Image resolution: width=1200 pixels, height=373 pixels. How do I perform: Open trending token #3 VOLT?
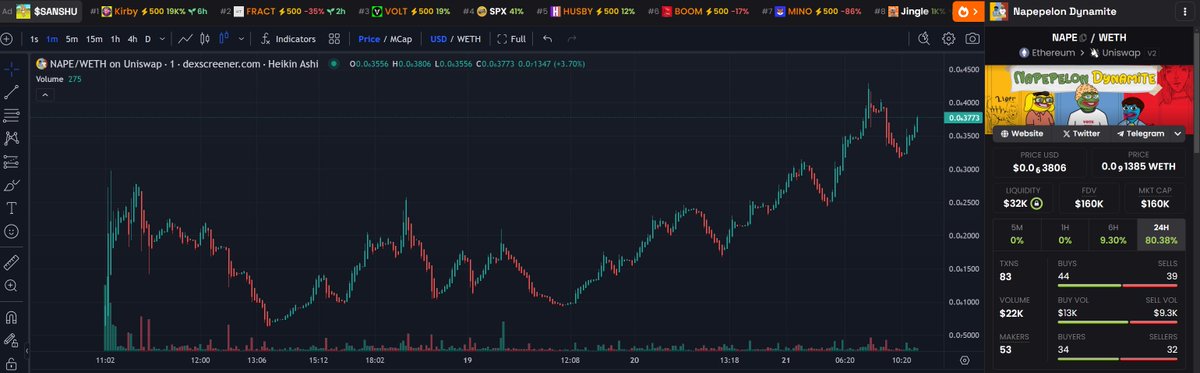pos(404,11)
